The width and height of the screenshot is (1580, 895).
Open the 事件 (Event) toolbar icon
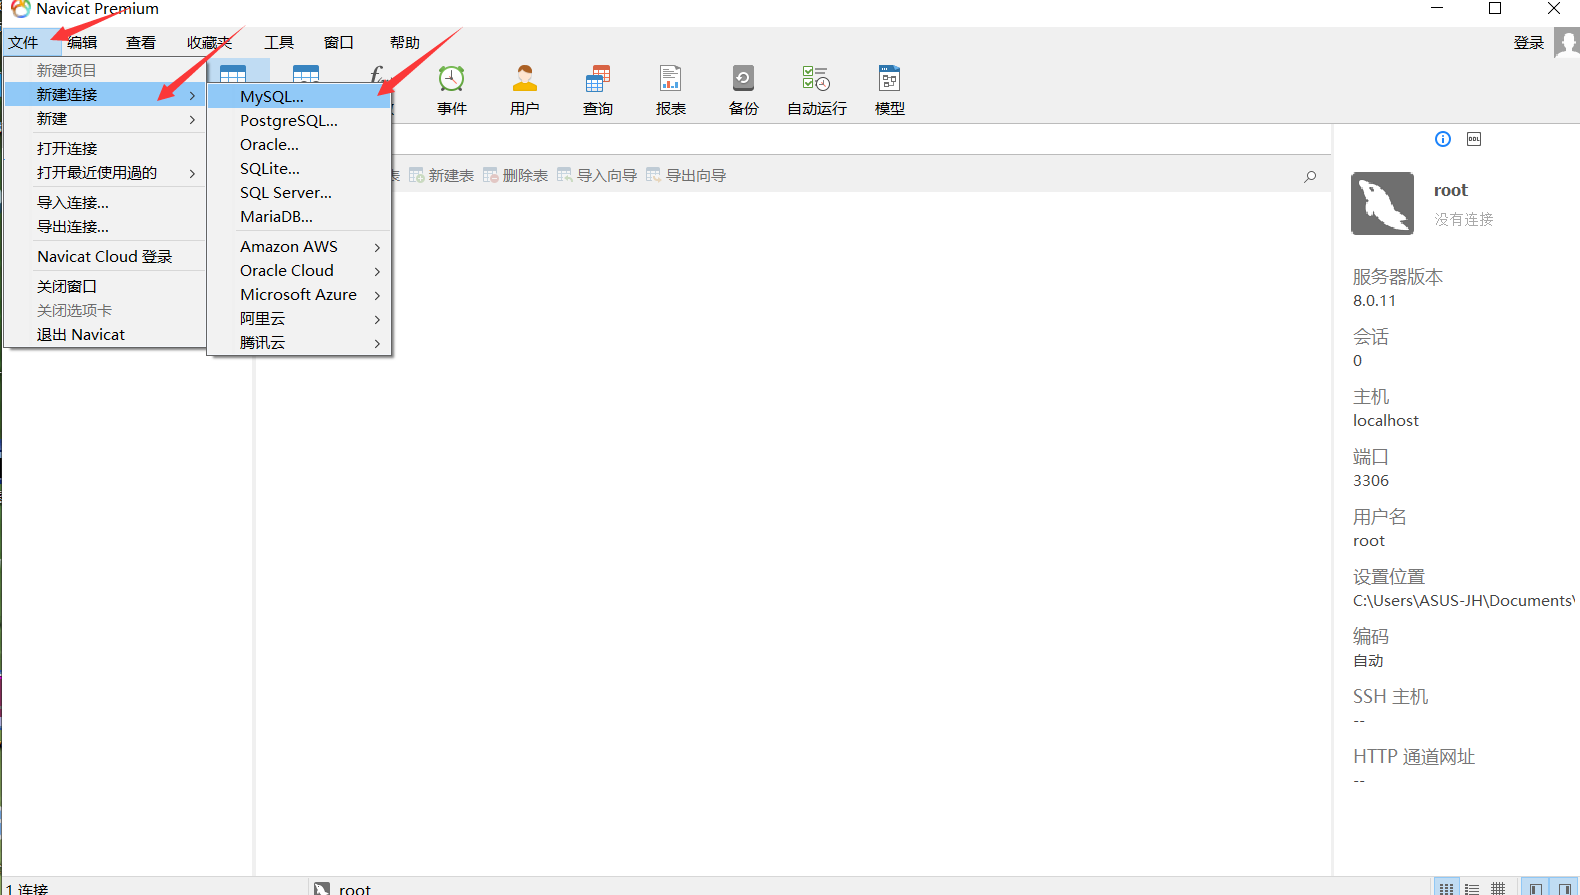452,89
